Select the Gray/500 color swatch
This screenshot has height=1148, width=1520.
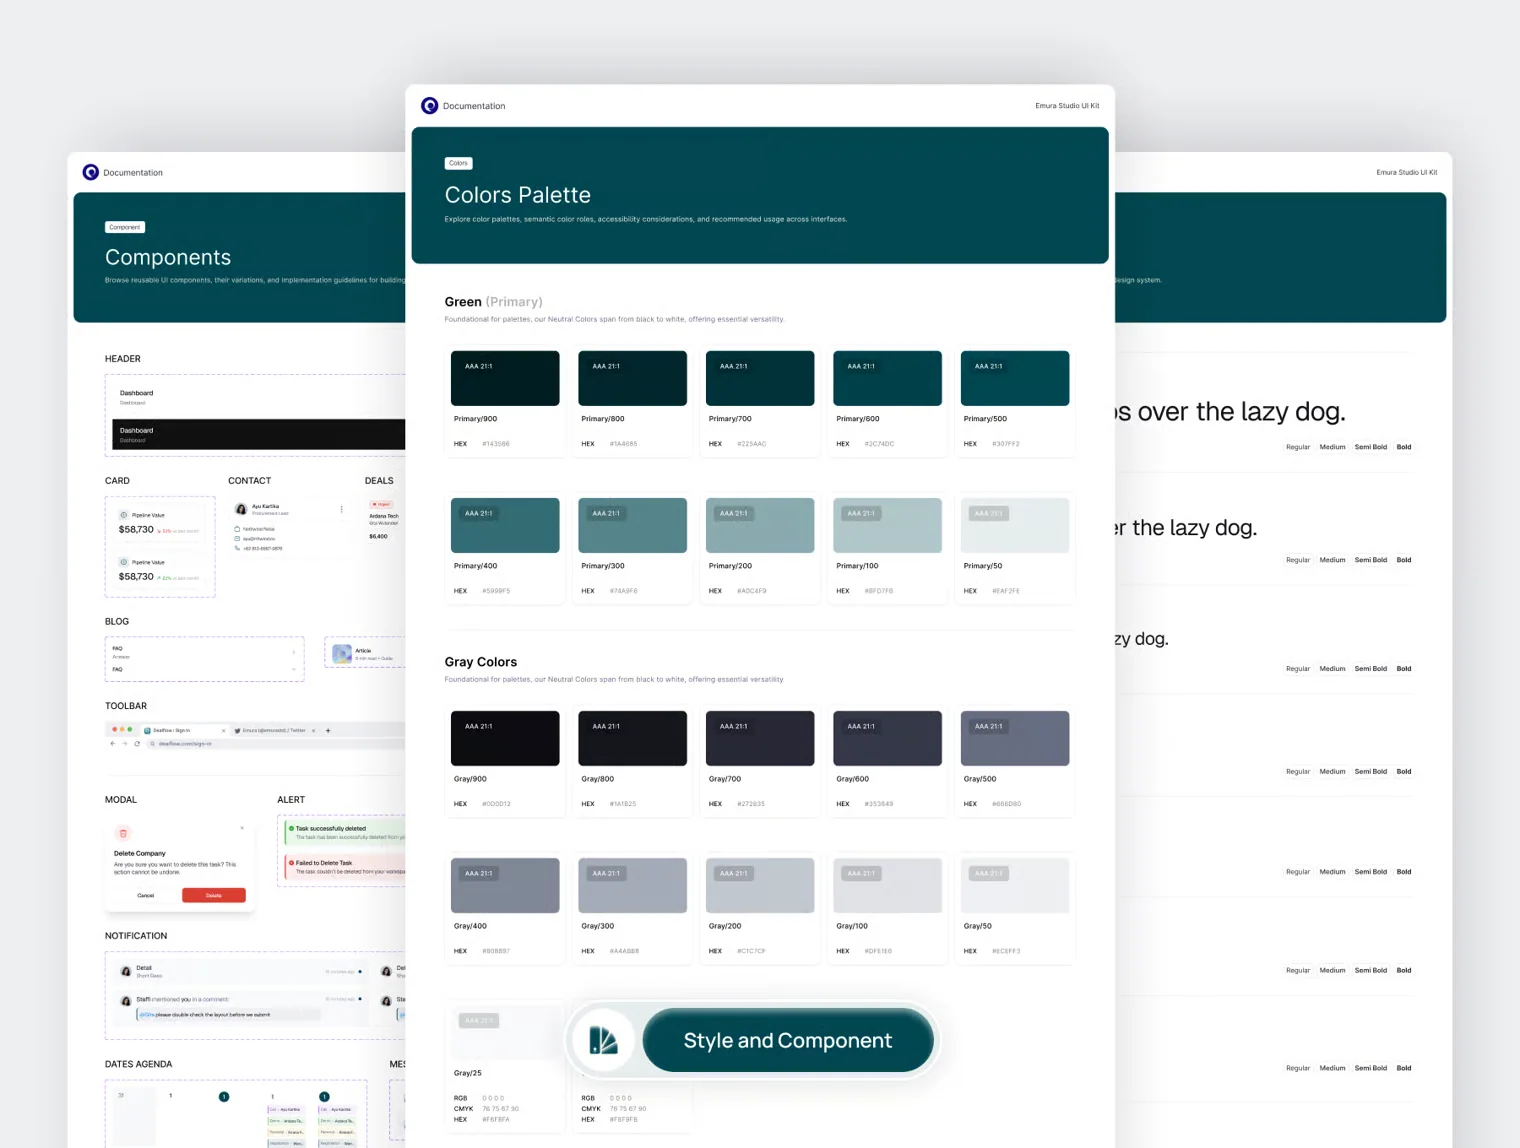pyautogui.click(x=1015, y=738)
